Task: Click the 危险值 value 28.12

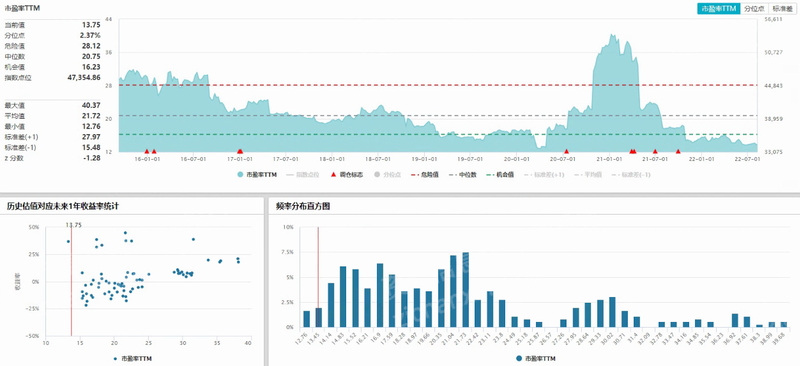Action: (91, 46)
